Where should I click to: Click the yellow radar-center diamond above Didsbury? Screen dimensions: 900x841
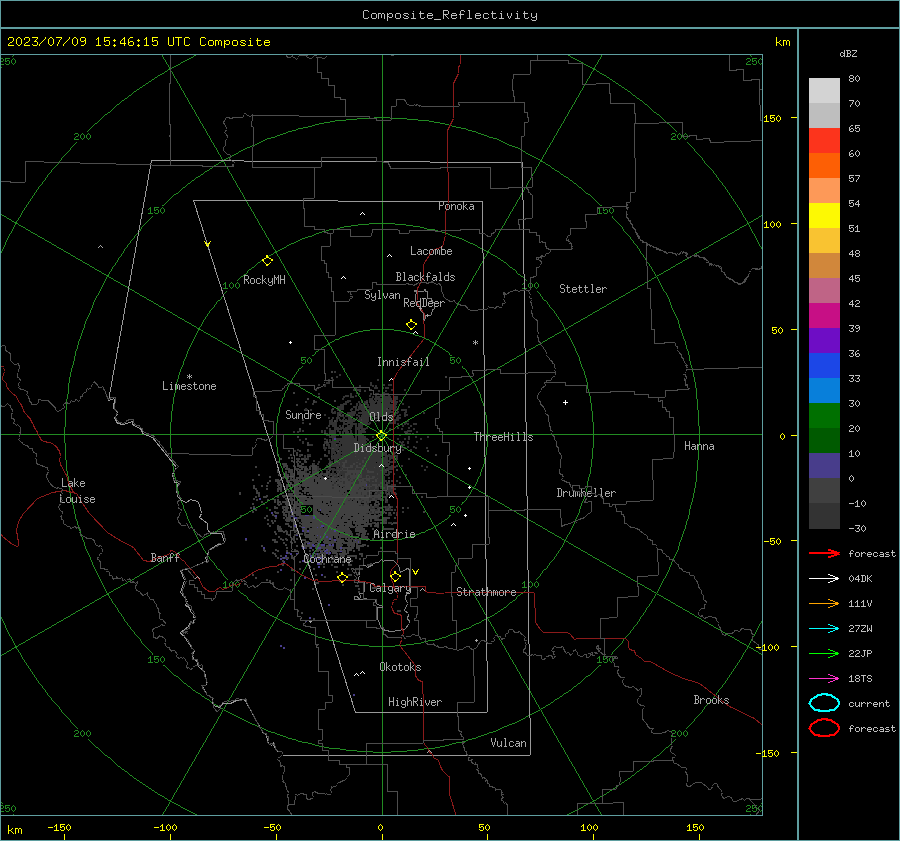click(381, 436)
